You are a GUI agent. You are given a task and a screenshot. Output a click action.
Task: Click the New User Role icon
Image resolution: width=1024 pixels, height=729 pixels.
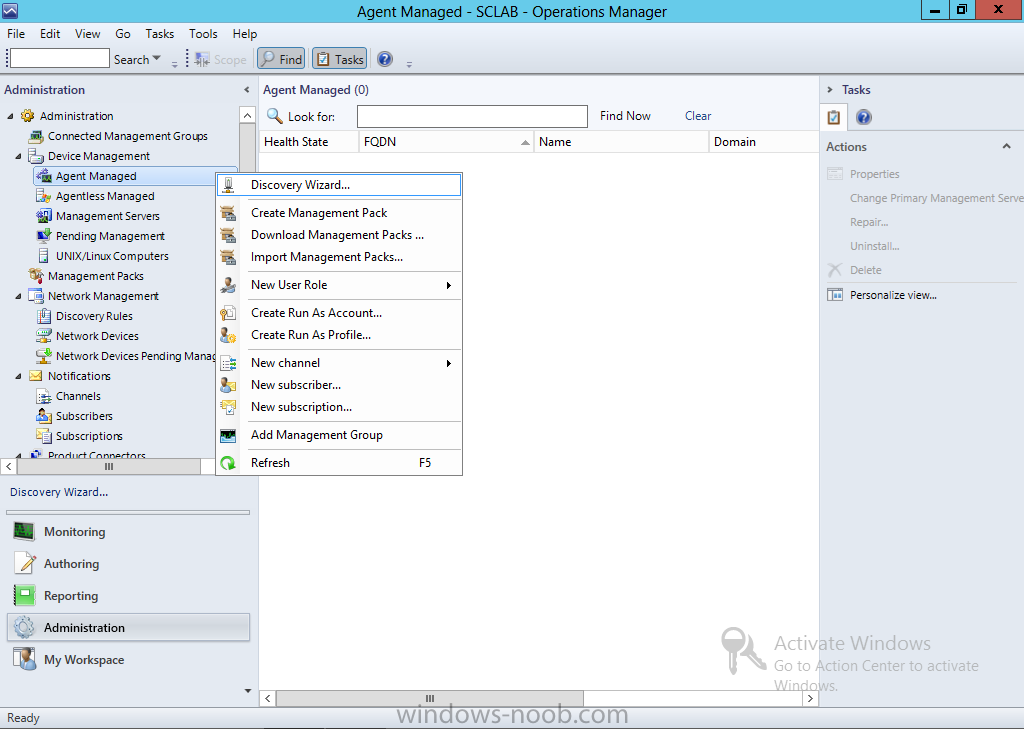point(228,285)
